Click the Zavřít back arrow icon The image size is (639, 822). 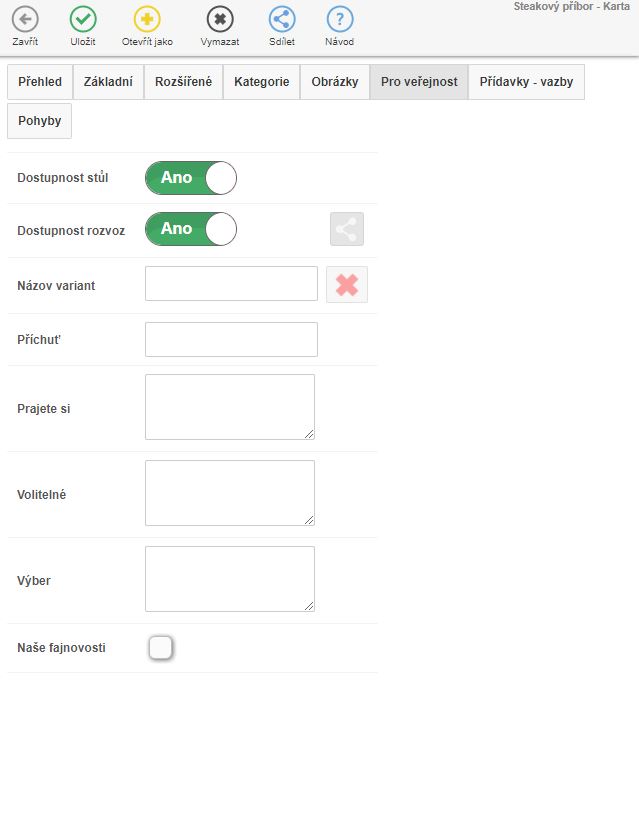25,19
